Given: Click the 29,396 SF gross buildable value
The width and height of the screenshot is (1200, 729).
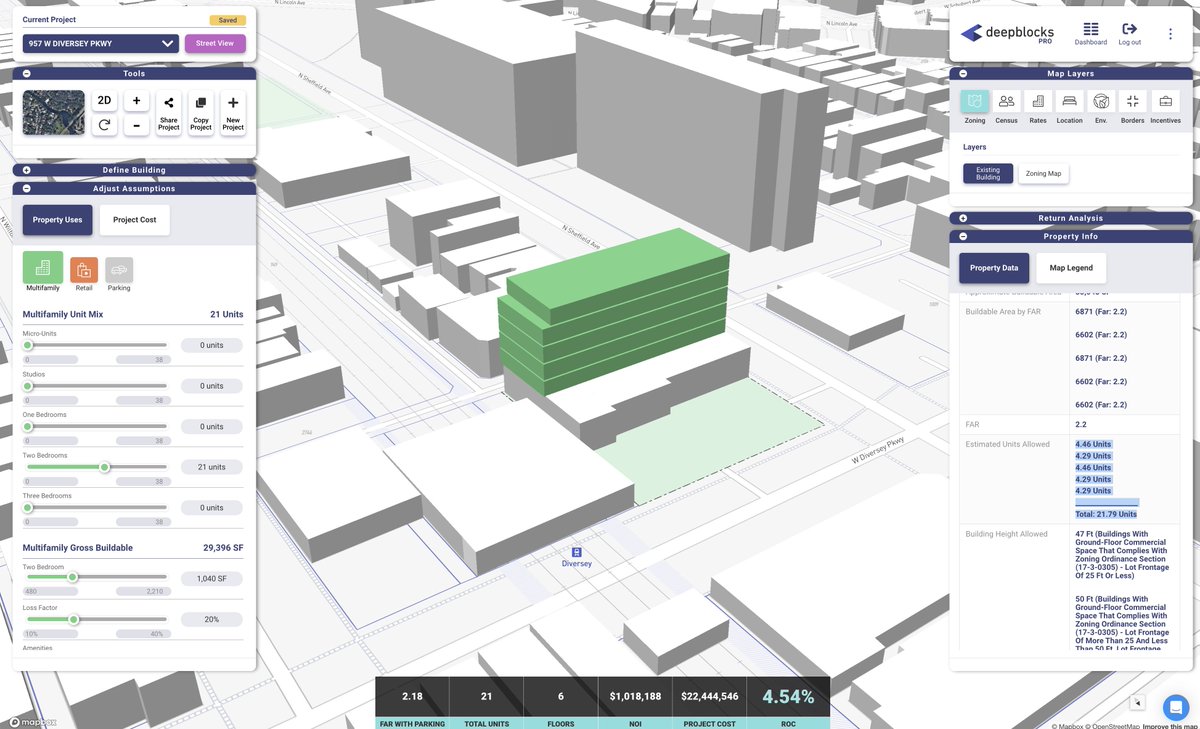Looking at the screenshot, I should pos(222,548).
